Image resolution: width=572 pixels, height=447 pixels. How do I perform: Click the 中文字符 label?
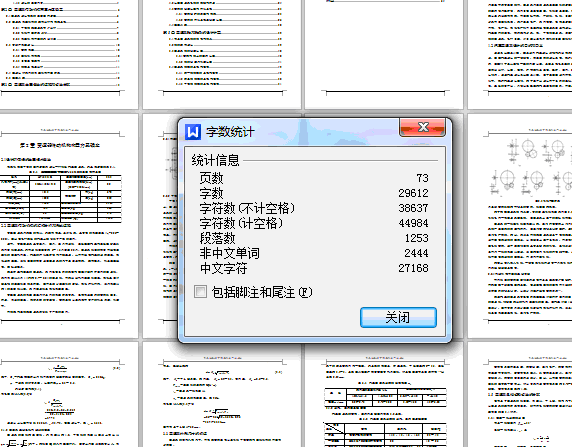(223, 268)
